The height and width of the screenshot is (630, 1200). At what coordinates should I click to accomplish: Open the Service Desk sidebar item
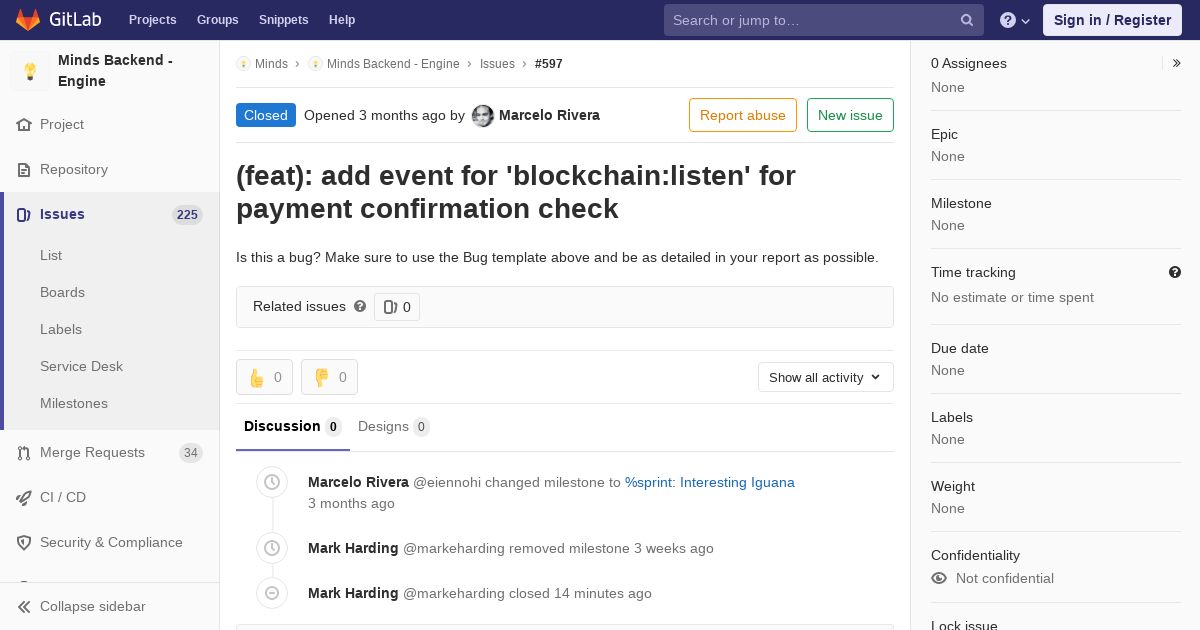tap(81, 366)
